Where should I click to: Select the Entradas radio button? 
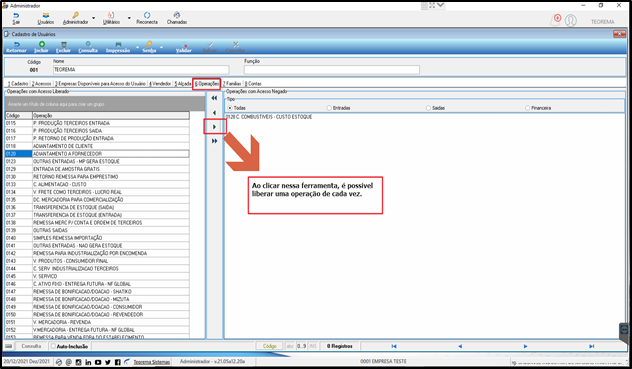[329, 108]
